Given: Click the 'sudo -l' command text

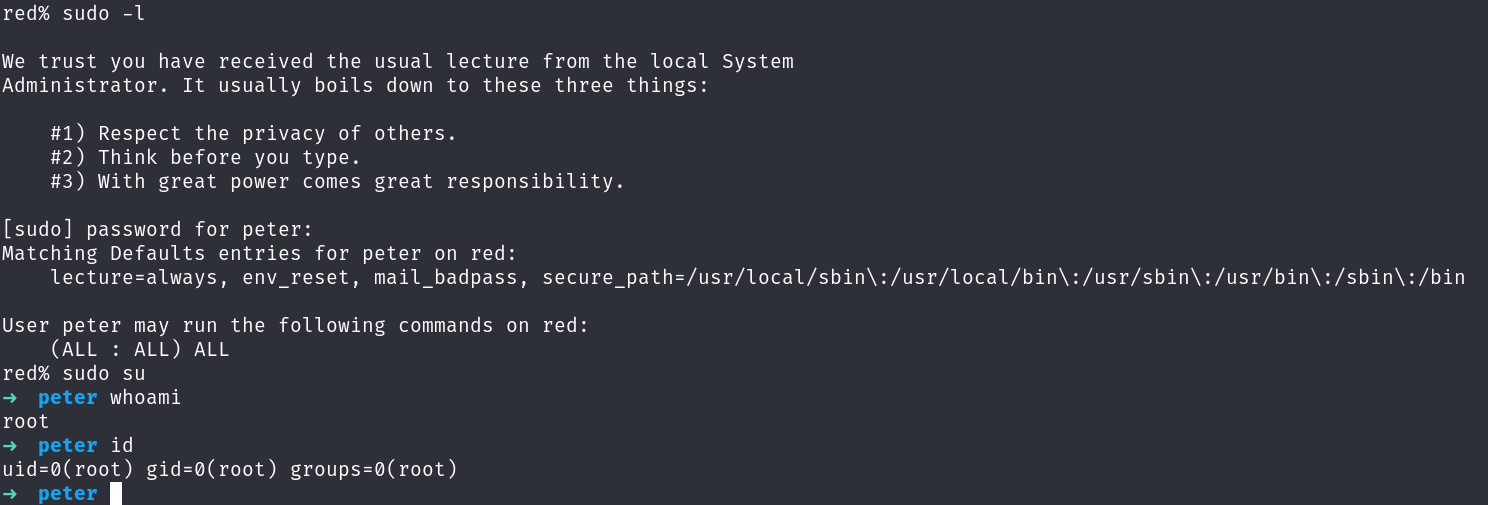Looking at the screenshot, I should pyautogui.click(x=104, y=14).
